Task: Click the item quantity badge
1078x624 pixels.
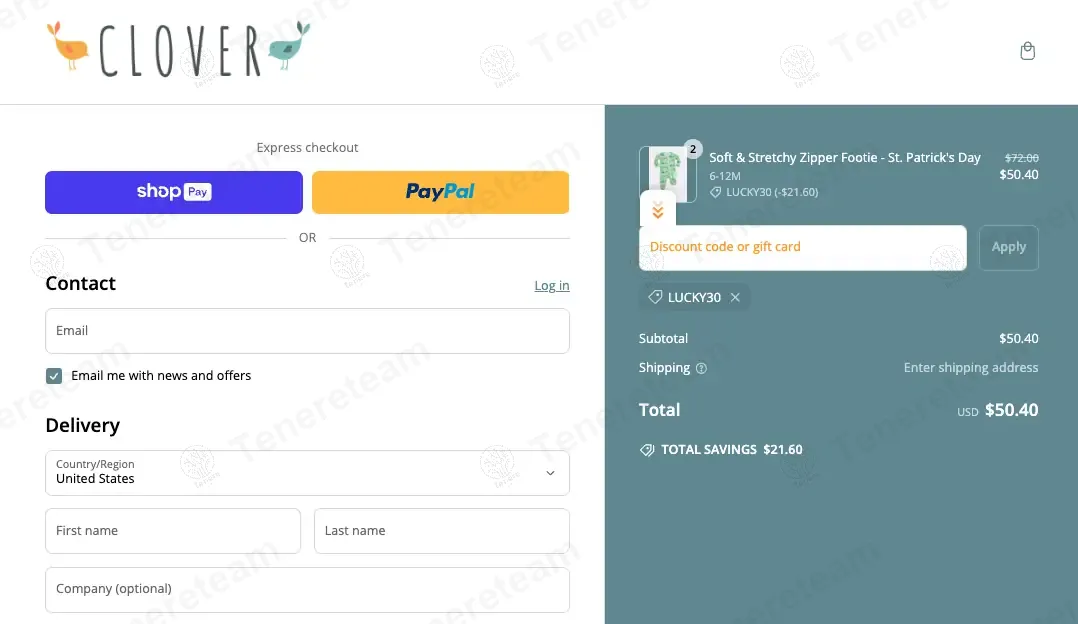Action: click(x=693, y=148)
